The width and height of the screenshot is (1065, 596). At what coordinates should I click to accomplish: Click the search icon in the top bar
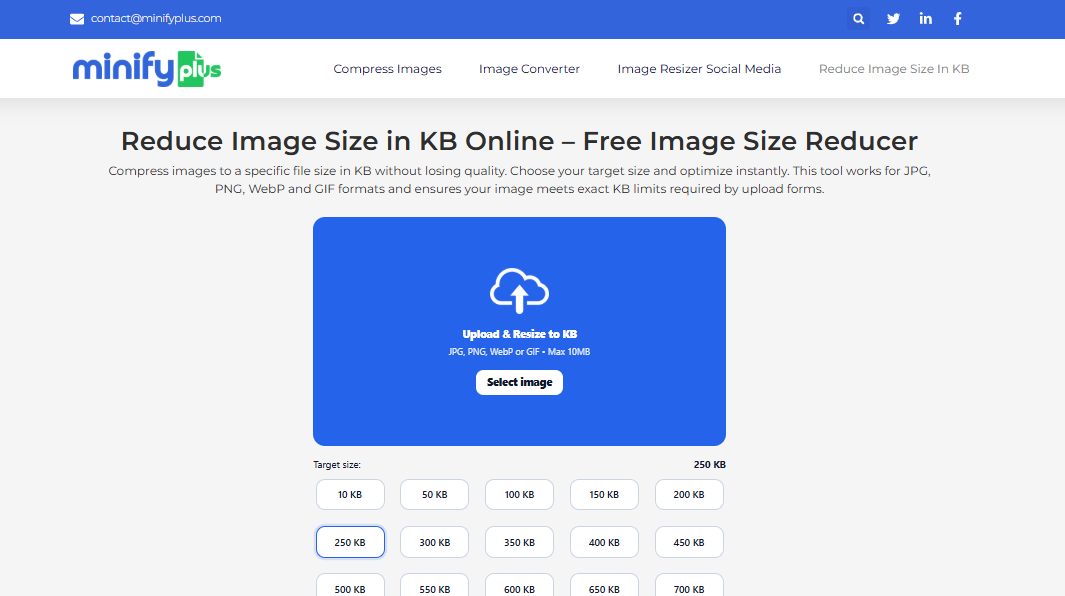click(x=858, y=18)
